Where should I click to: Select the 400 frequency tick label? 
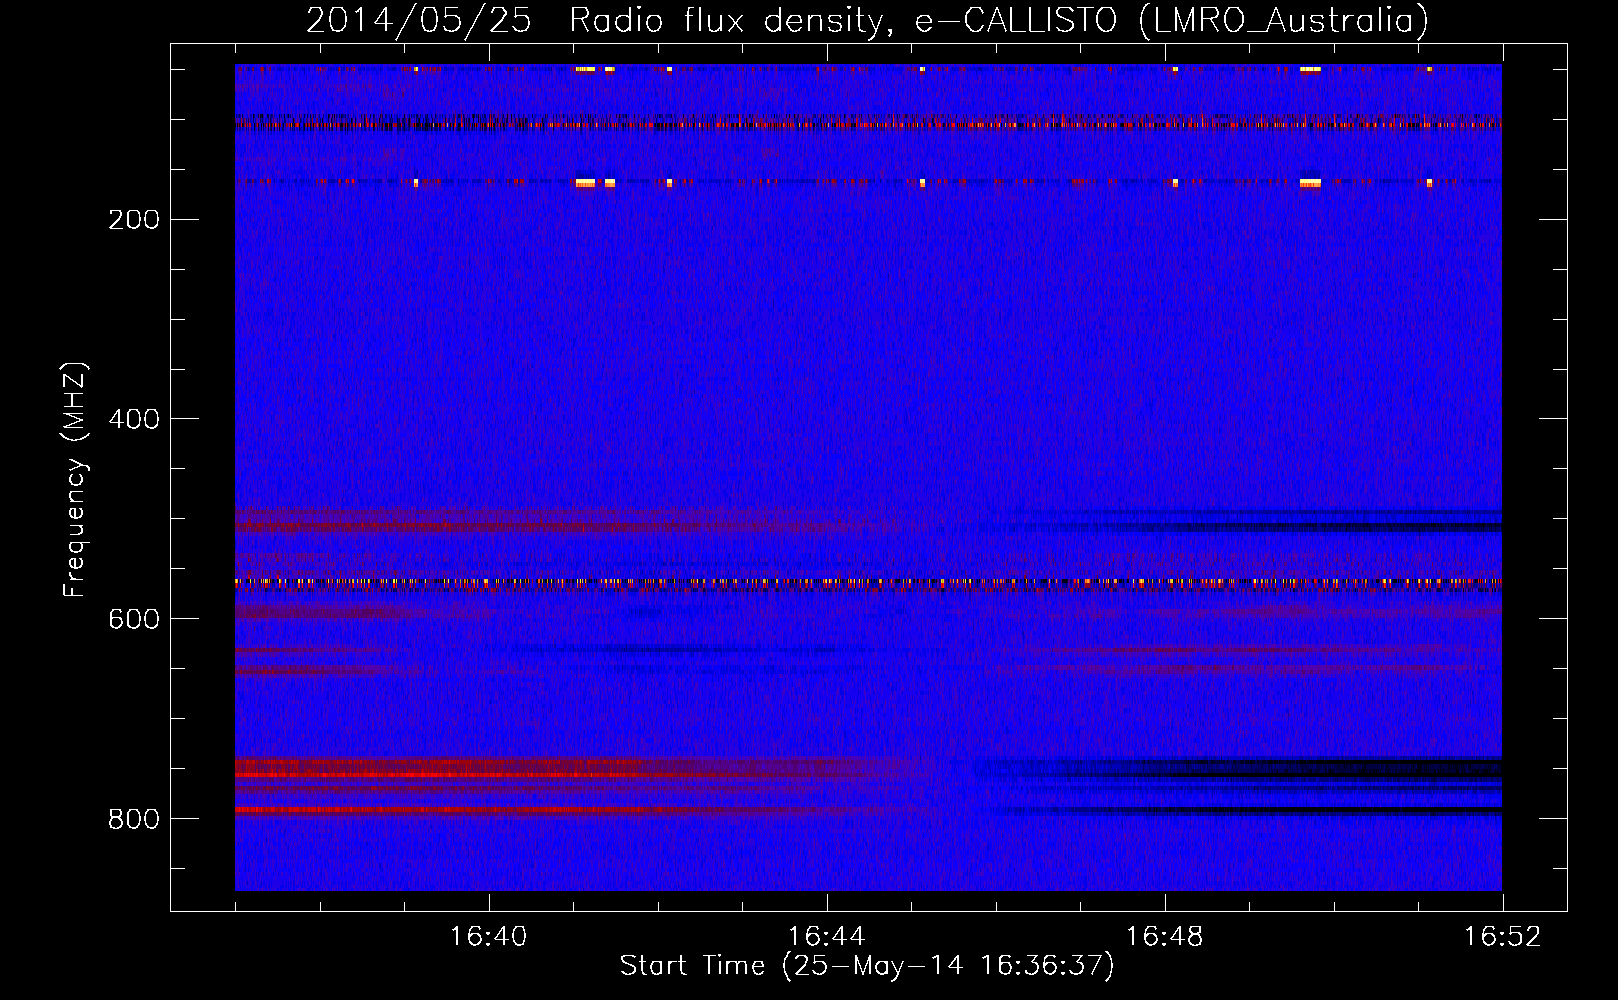[x=134, y=419]
